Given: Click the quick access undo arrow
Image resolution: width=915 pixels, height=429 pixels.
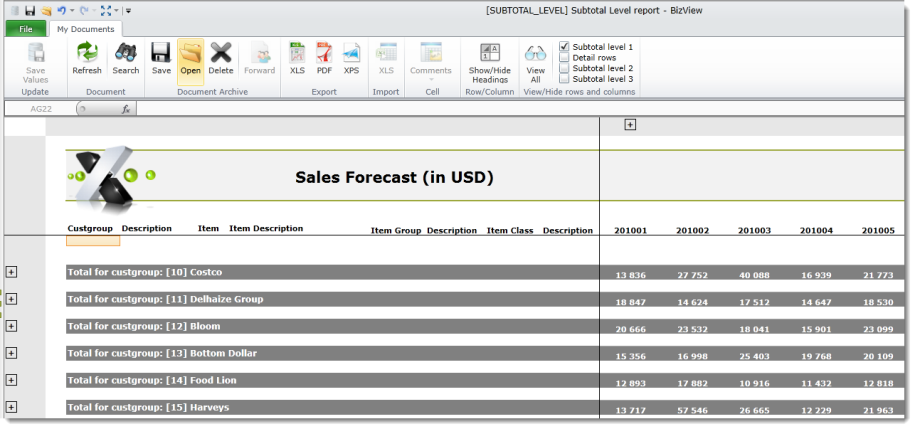Looking at the screenshot, I should 62,10.
